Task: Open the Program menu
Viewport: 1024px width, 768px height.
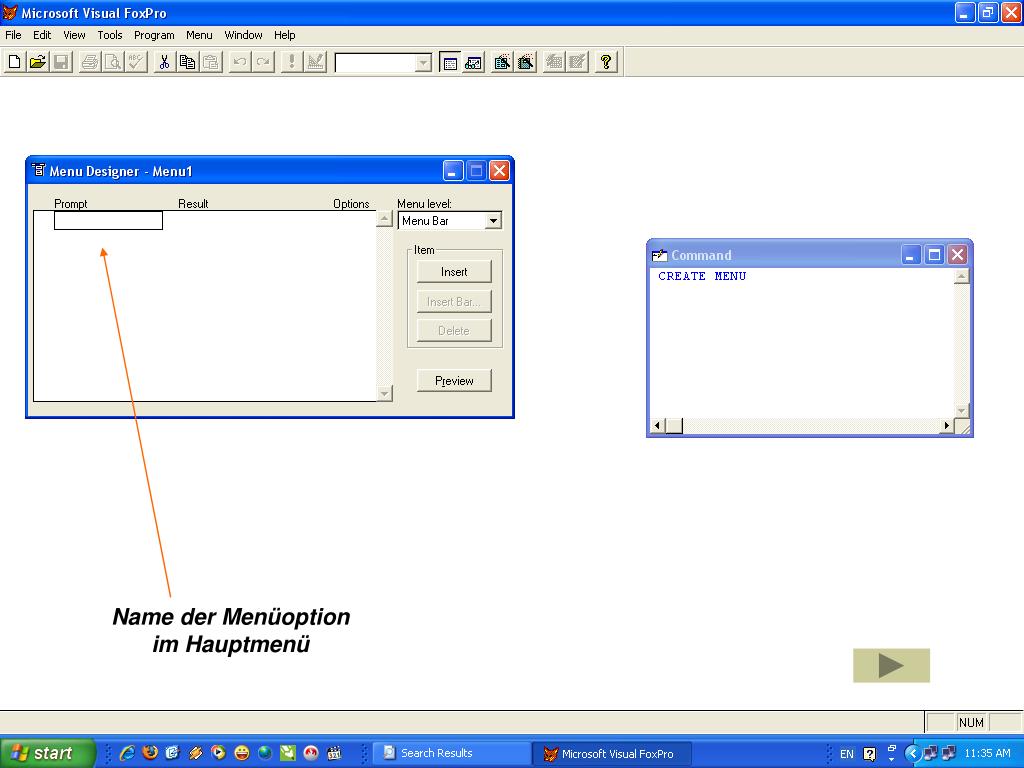Action: 154,35
